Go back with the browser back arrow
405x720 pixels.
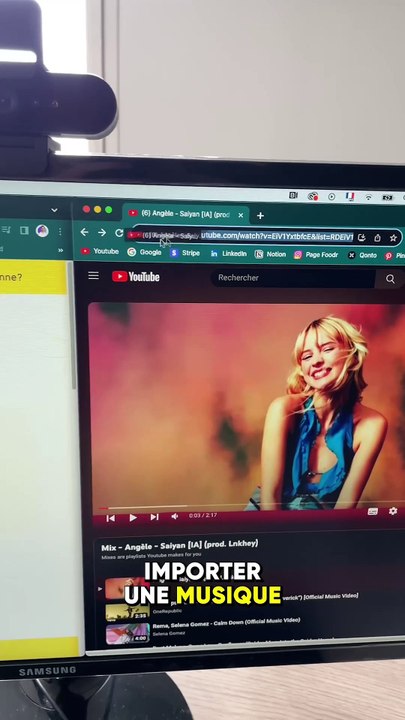coord(84,232)
